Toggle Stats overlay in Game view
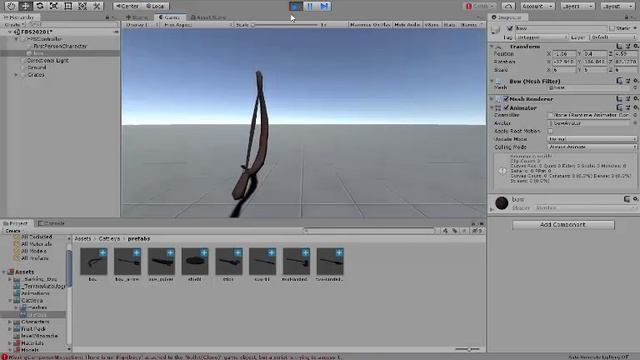This screenshot has height=360, width=640. [x=449, y=25]
